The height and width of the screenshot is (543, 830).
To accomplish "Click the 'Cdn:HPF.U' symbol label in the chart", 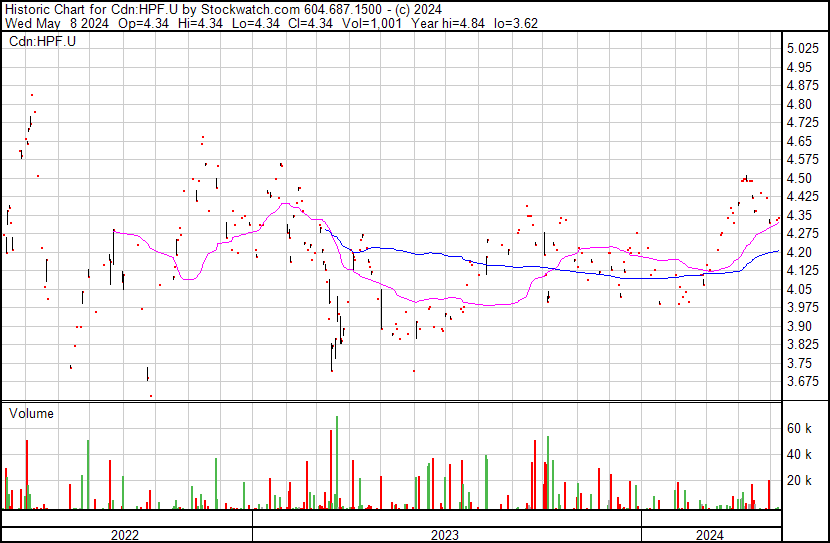I will (x=42, y=41).
